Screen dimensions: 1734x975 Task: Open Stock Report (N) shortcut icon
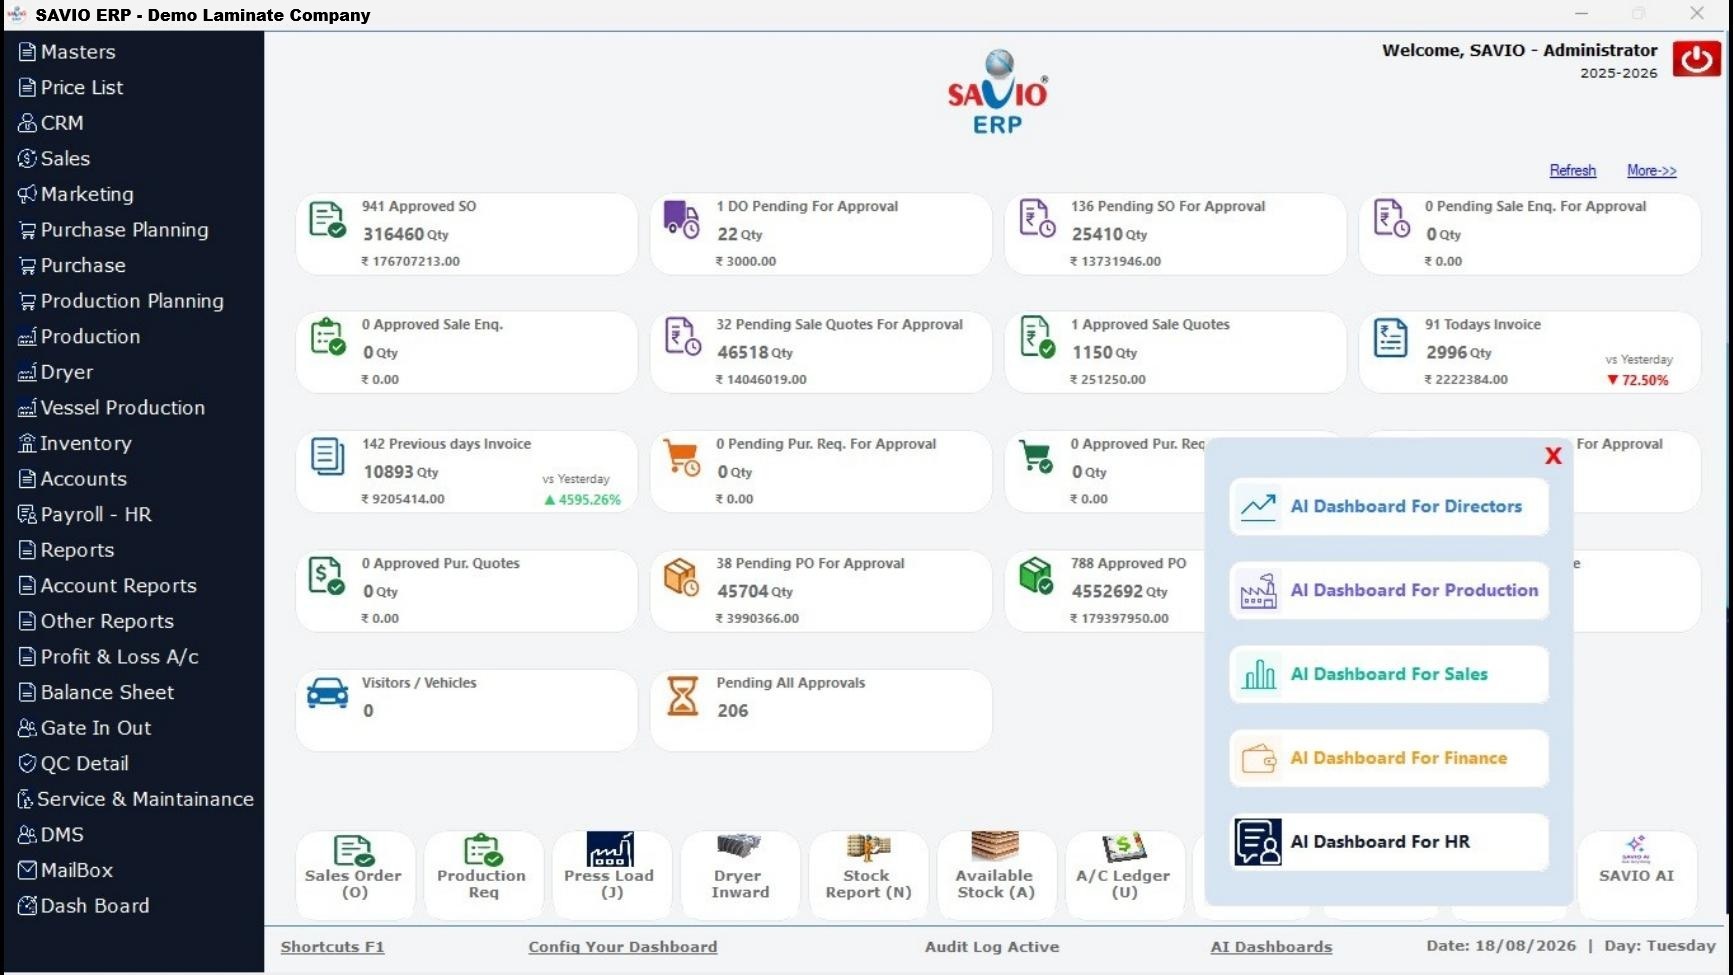point(867,848)
